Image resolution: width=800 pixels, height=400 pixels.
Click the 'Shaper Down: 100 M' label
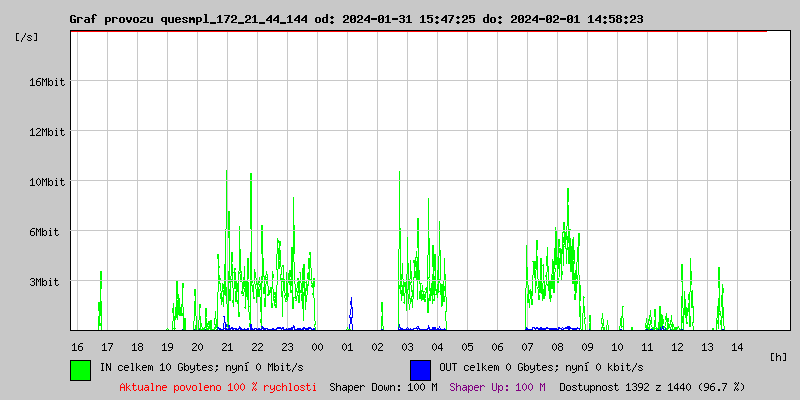[x=383, y=387]
